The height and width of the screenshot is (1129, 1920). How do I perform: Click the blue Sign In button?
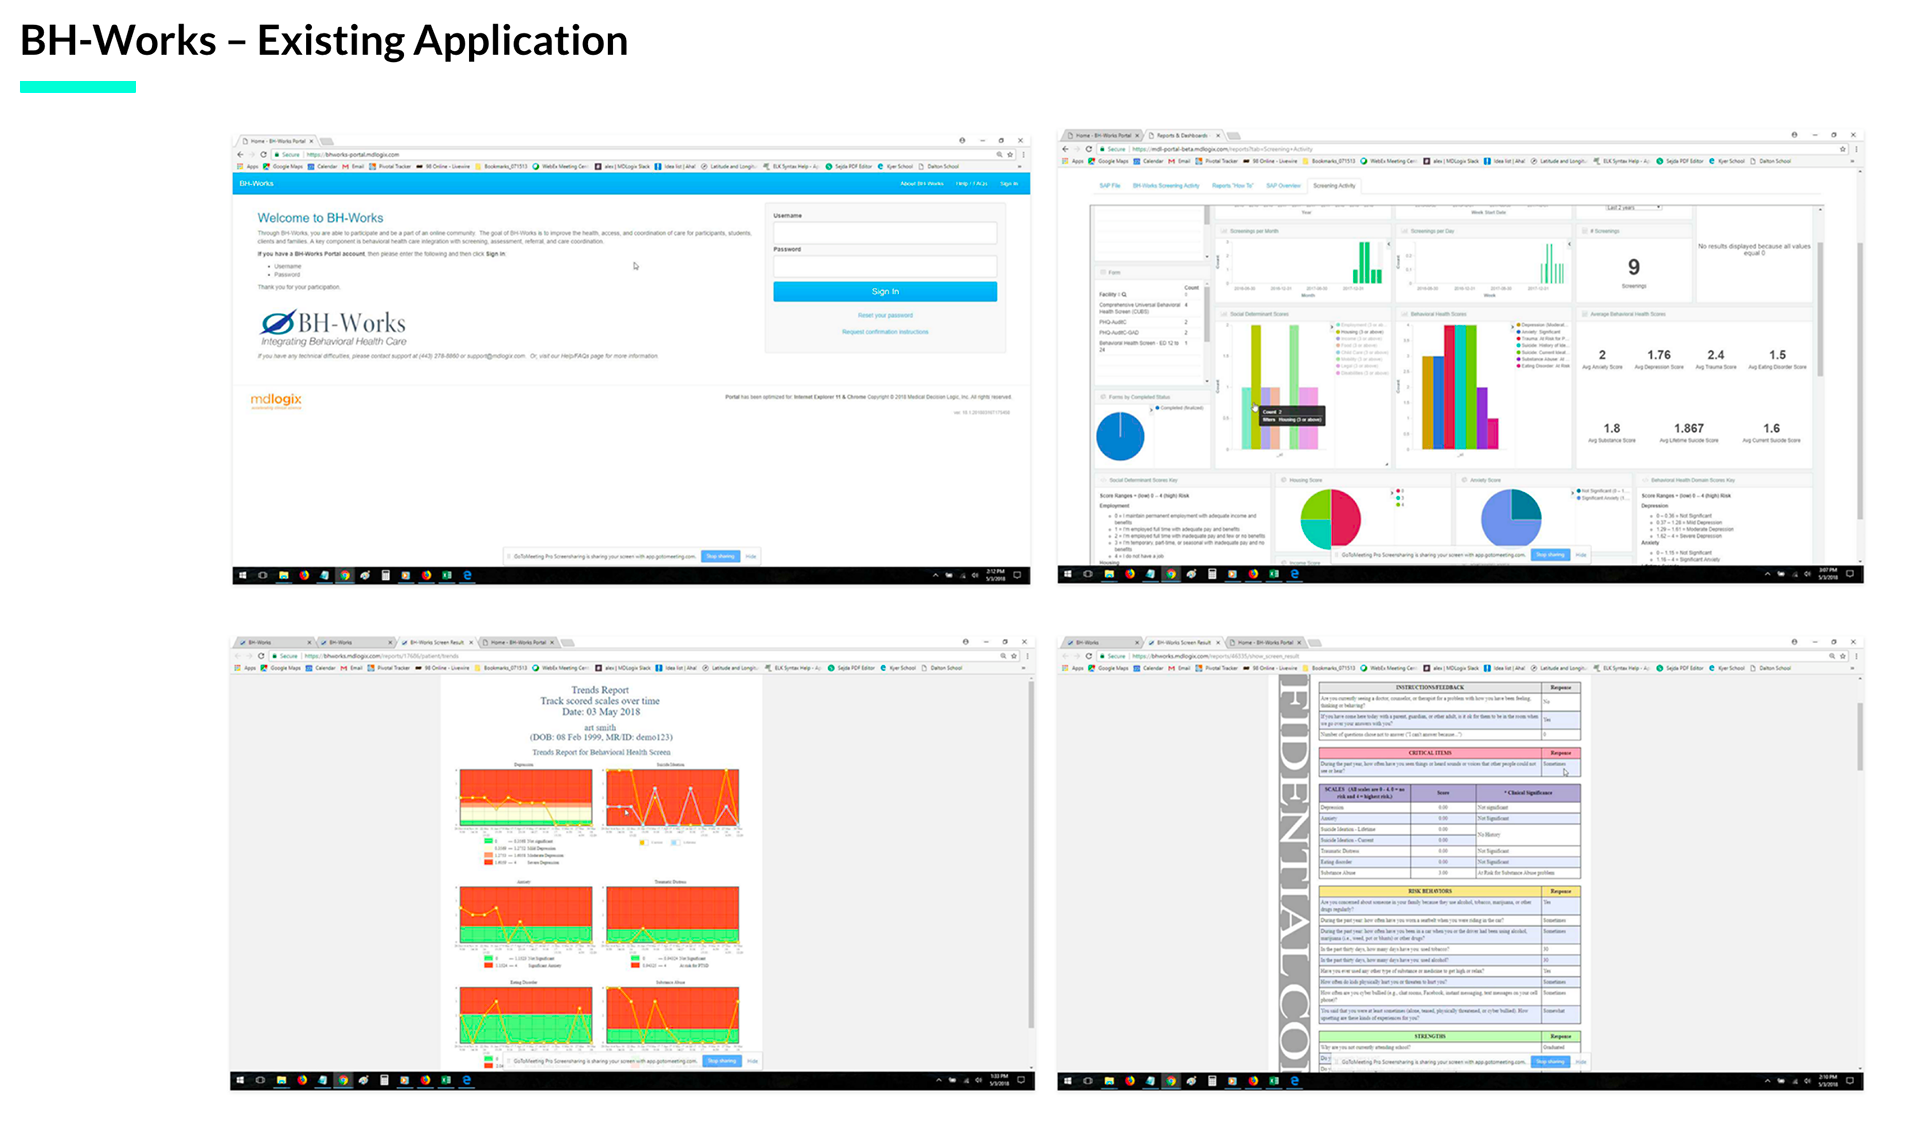pyautogui.click(x=884, y=291)
